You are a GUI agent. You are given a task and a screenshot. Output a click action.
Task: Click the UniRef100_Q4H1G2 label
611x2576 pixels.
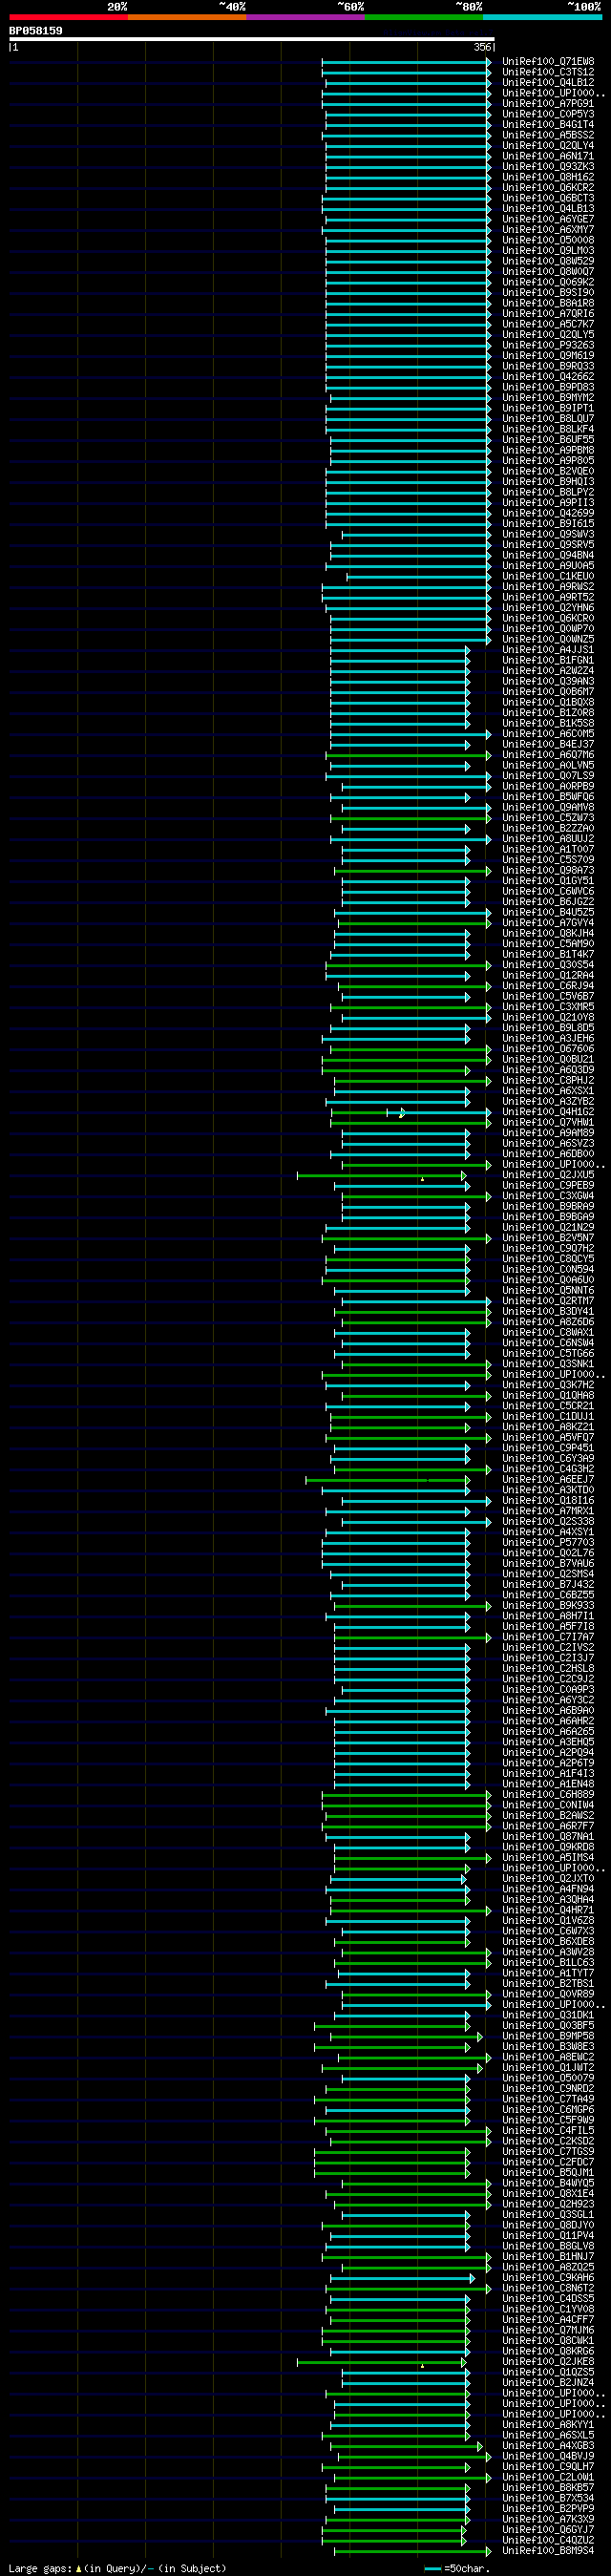point(548,1112)
